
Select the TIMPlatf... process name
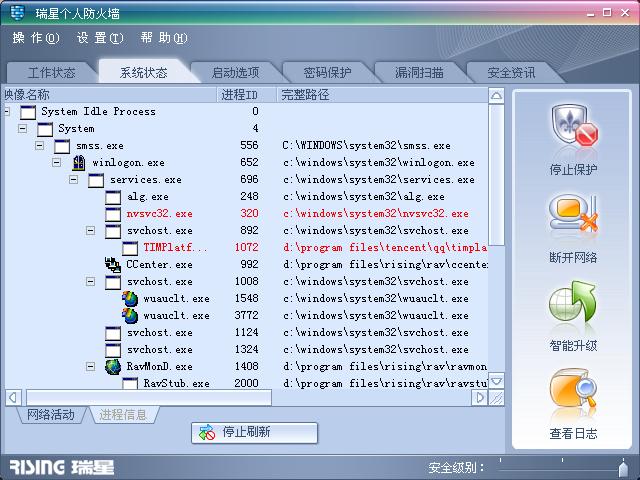coord(176,248)
